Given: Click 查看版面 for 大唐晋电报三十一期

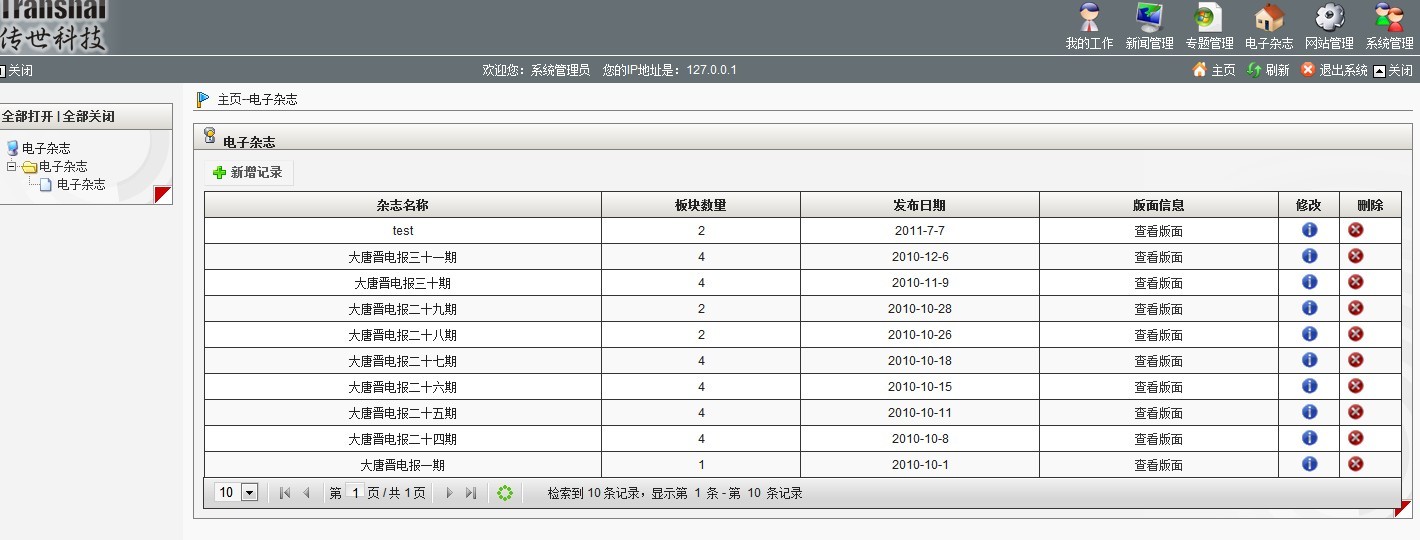Looking at the screenshot, I should 1159,257.
